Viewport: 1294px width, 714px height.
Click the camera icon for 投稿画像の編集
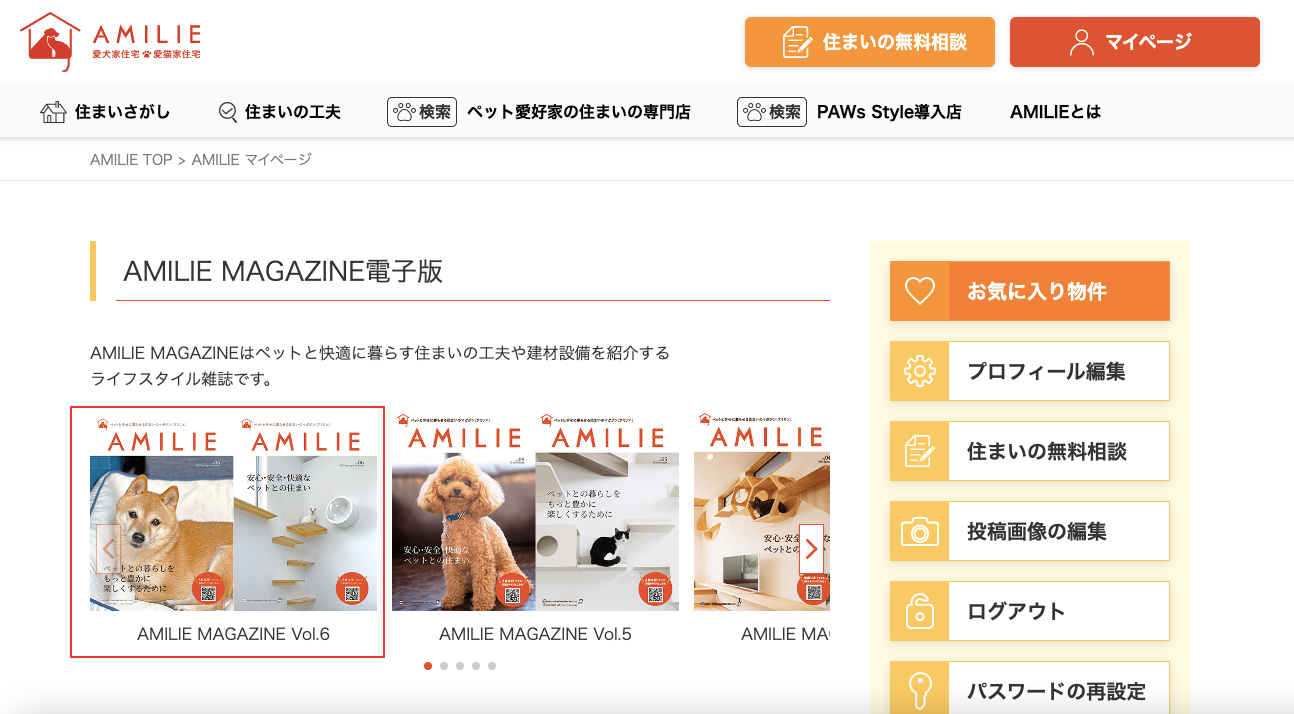(919, 531)
